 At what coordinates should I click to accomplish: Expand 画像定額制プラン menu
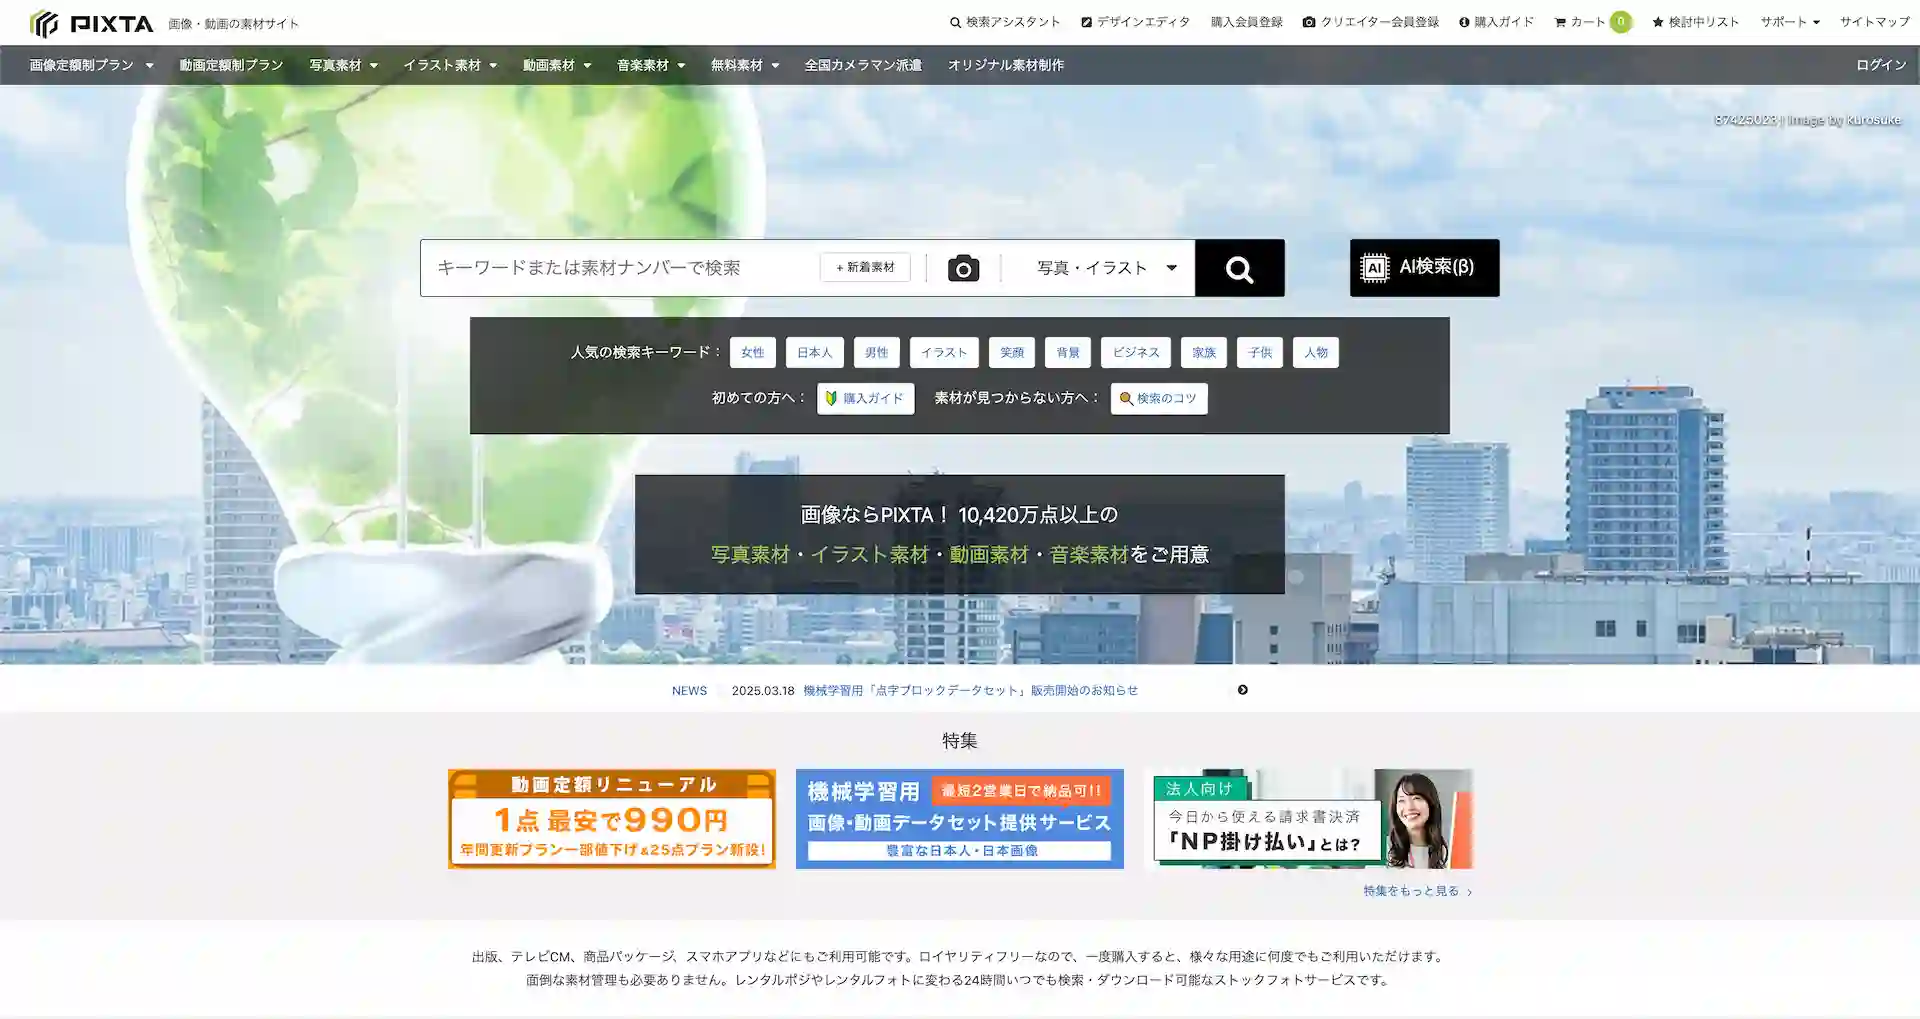point(91,65)
